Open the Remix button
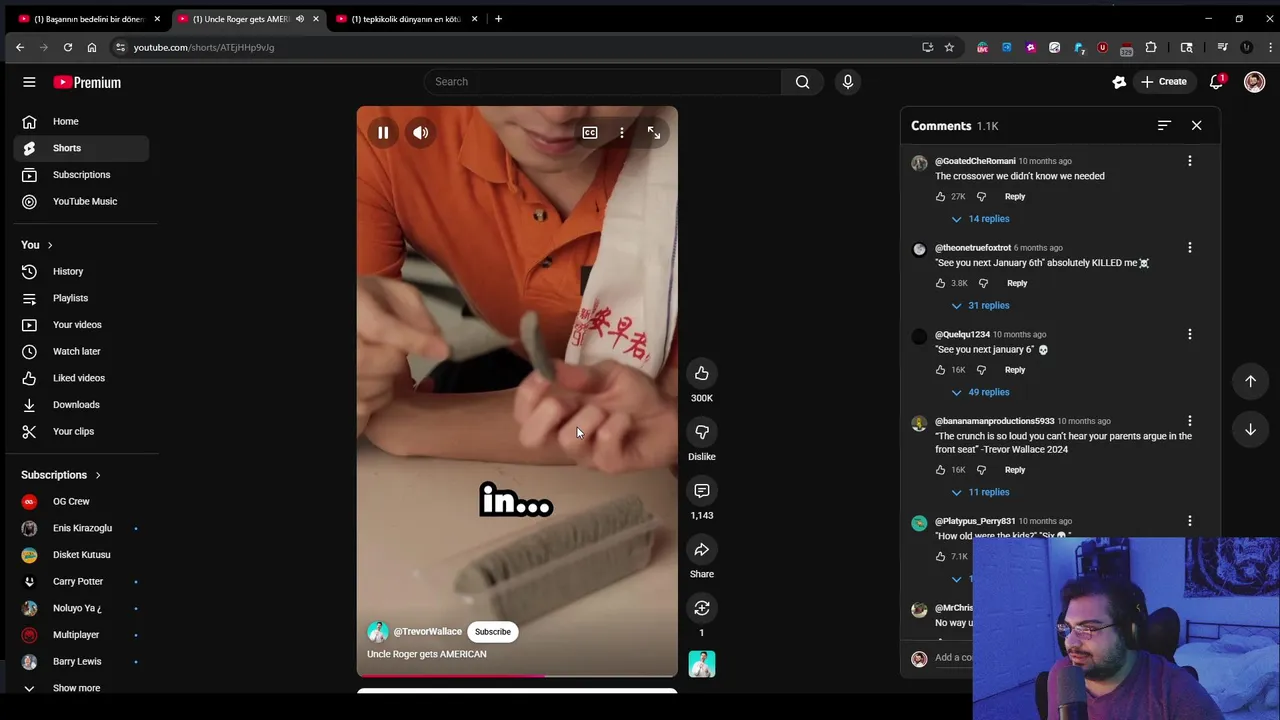1280x720 pixels. point(702,608)
